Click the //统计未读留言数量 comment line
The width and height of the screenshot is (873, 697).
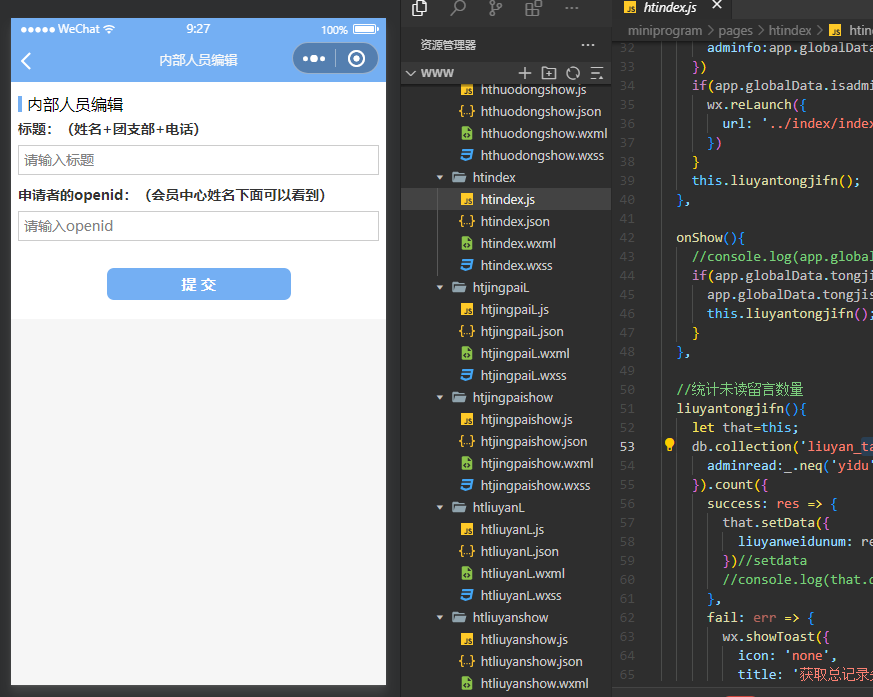[740, 389]
